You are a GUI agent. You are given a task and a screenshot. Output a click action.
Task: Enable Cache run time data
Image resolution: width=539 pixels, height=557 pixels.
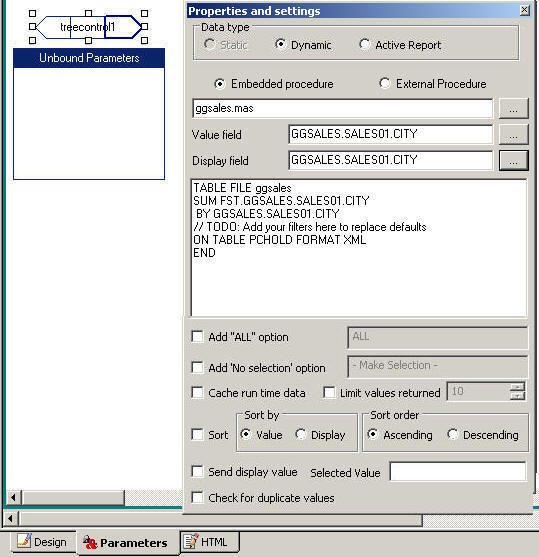(x=197, y=393)
